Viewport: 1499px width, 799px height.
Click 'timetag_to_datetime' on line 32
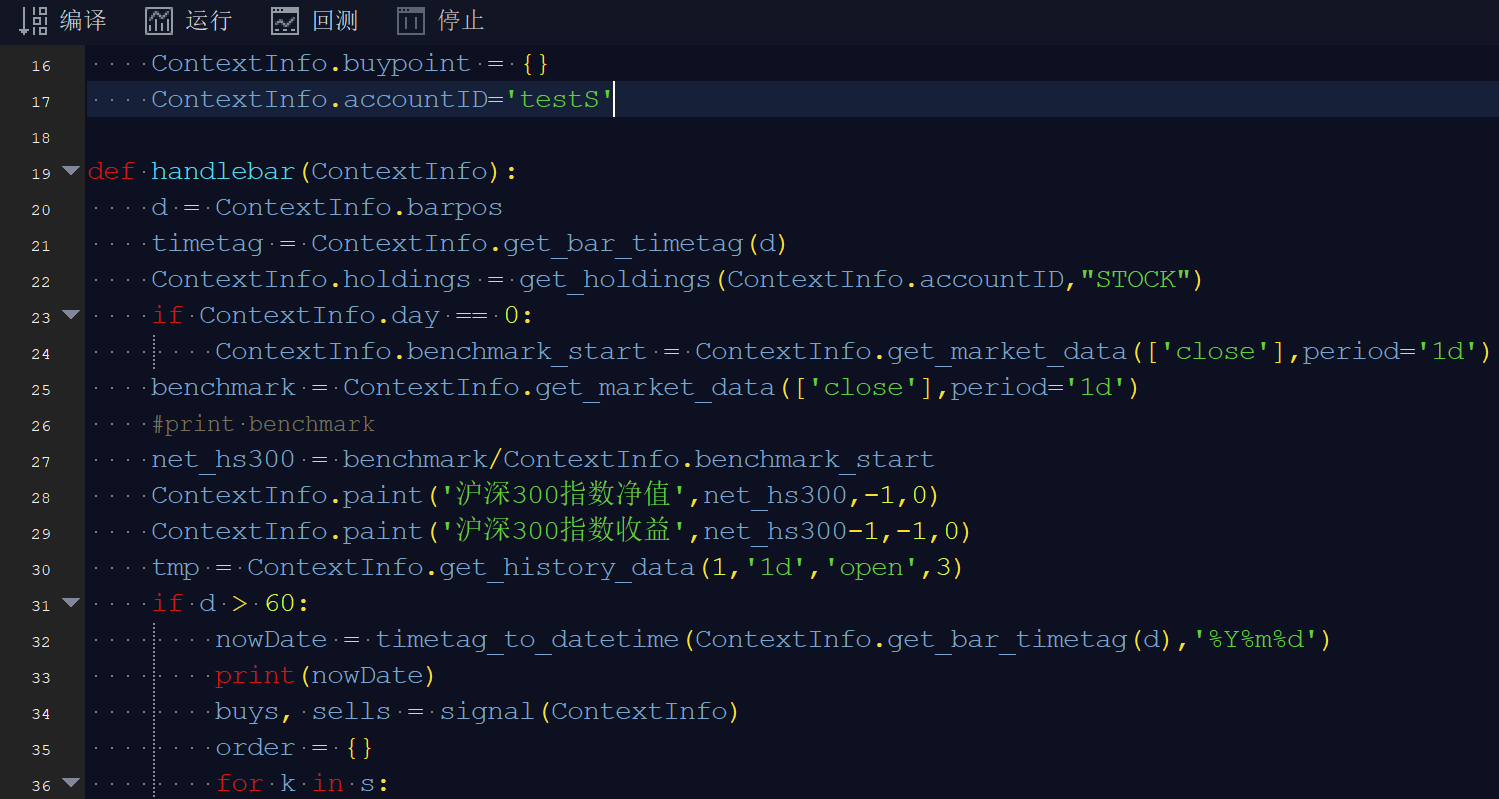click(x=527, y=640)
